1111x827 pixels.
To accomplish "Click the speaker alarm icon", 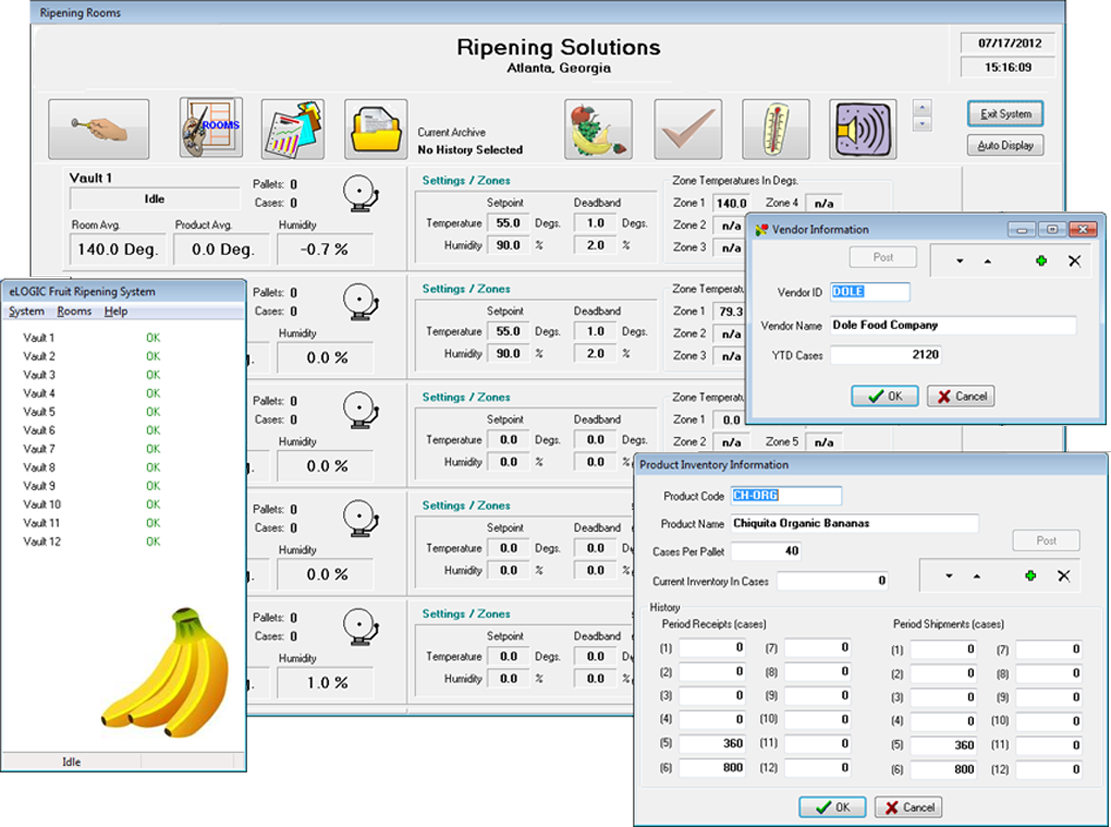I will 862,128.
